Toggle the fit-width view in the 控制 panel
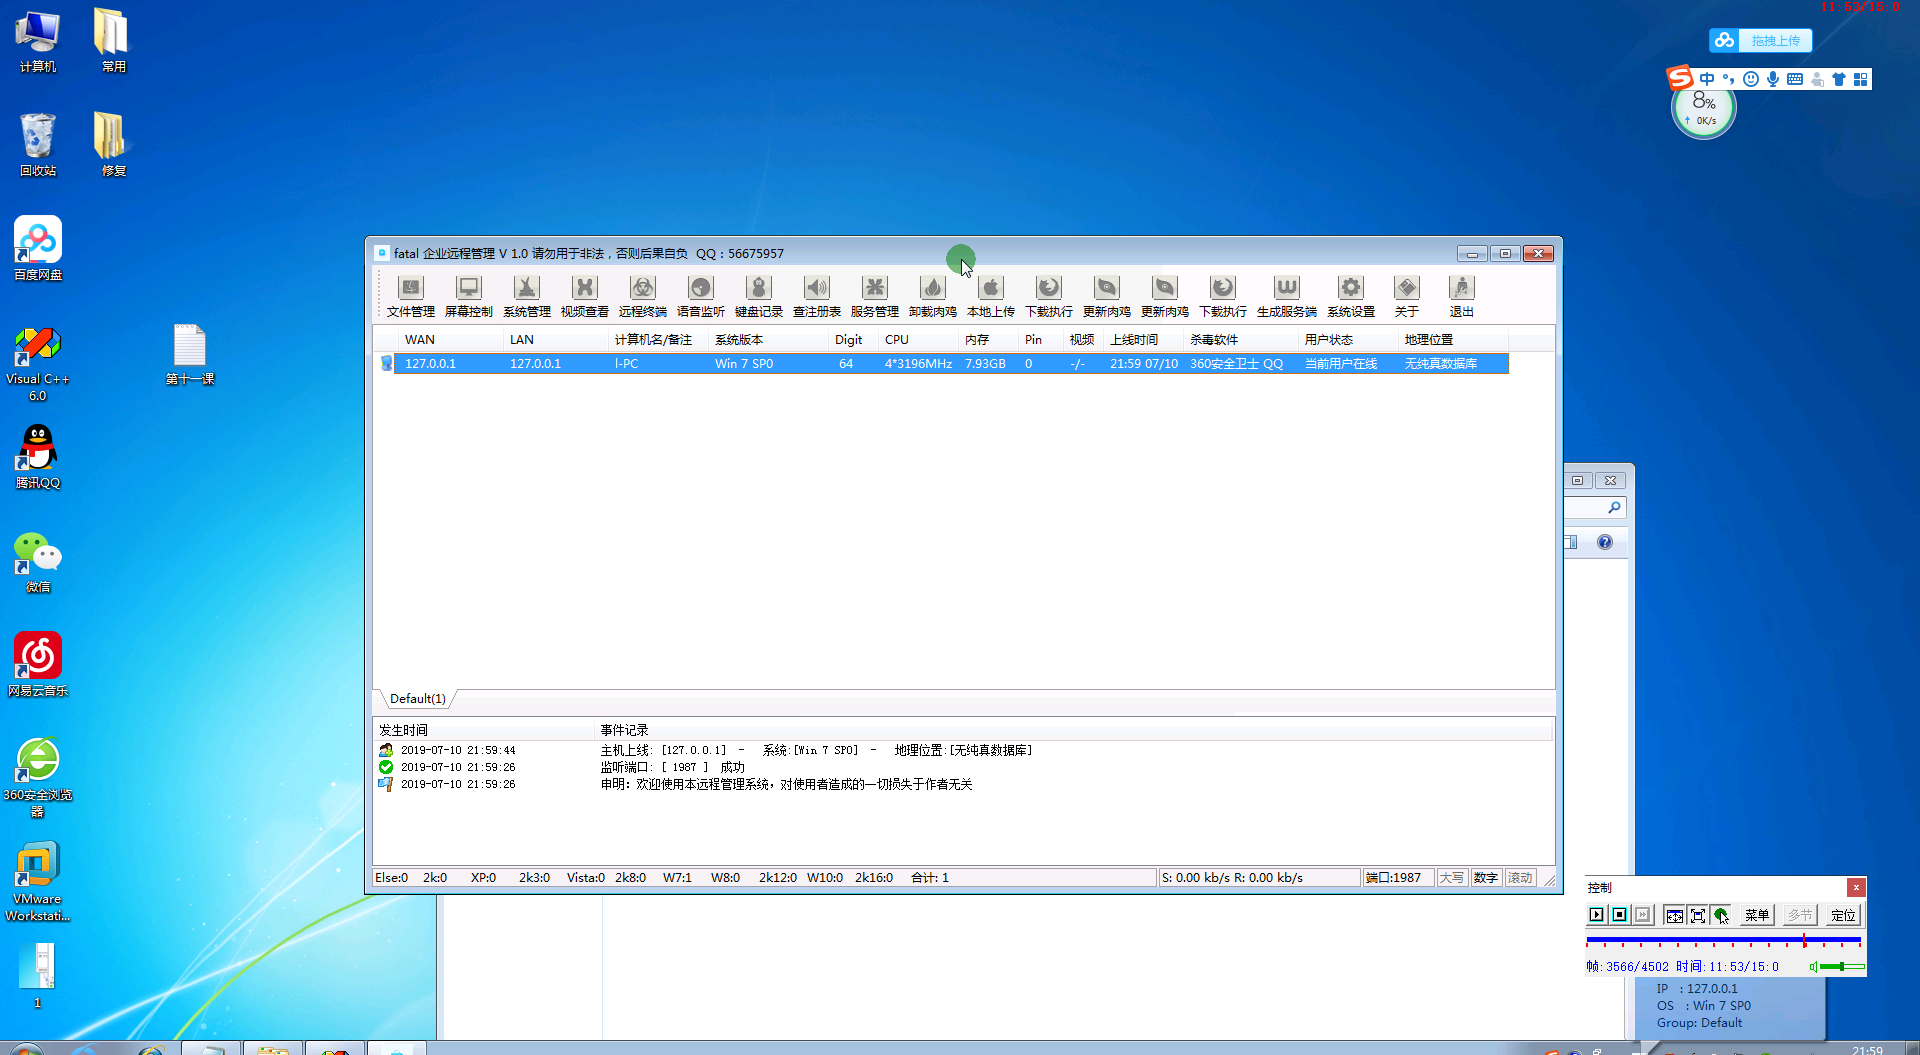Viewport: 1920px width, 1055px height. 1674,915
